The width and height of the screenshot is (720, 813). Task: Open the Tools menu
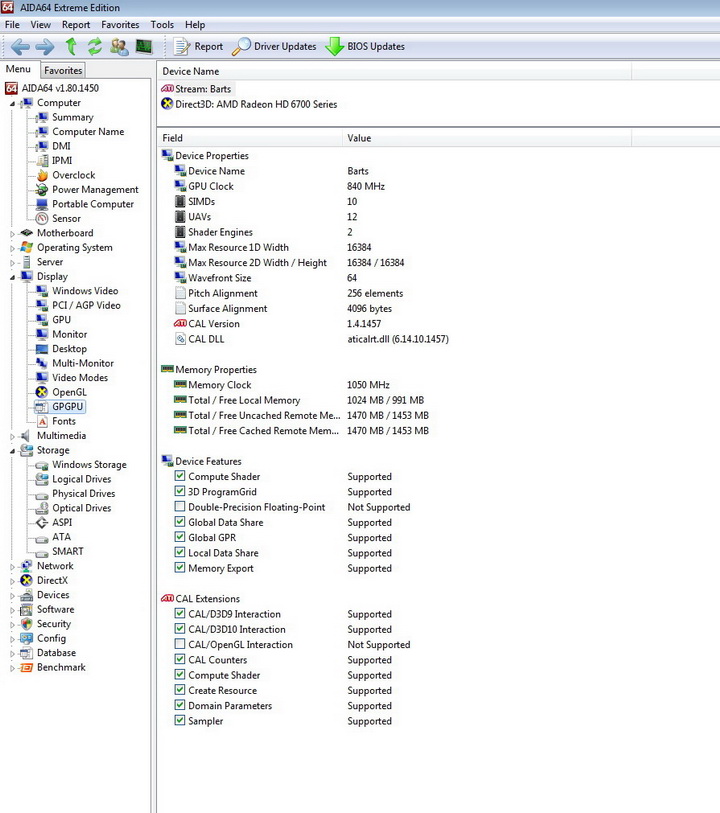[162, 24]
